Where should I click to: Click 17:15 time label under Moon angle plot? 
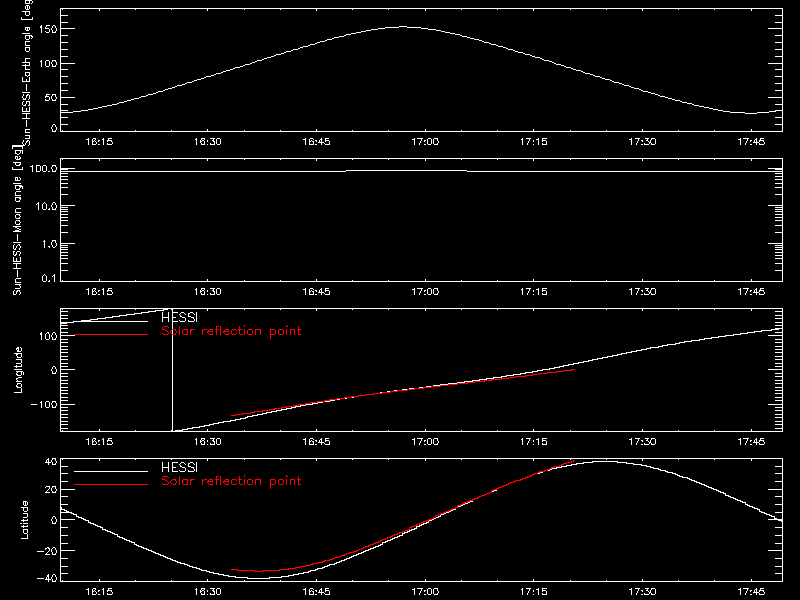click(x=534, y=292)
